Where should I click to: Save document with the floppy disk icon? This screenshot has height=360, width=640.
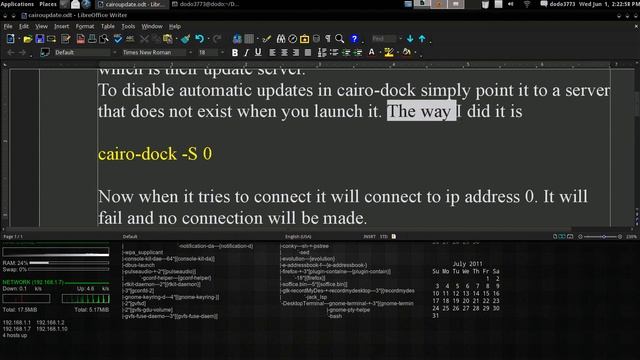point(40,39)
